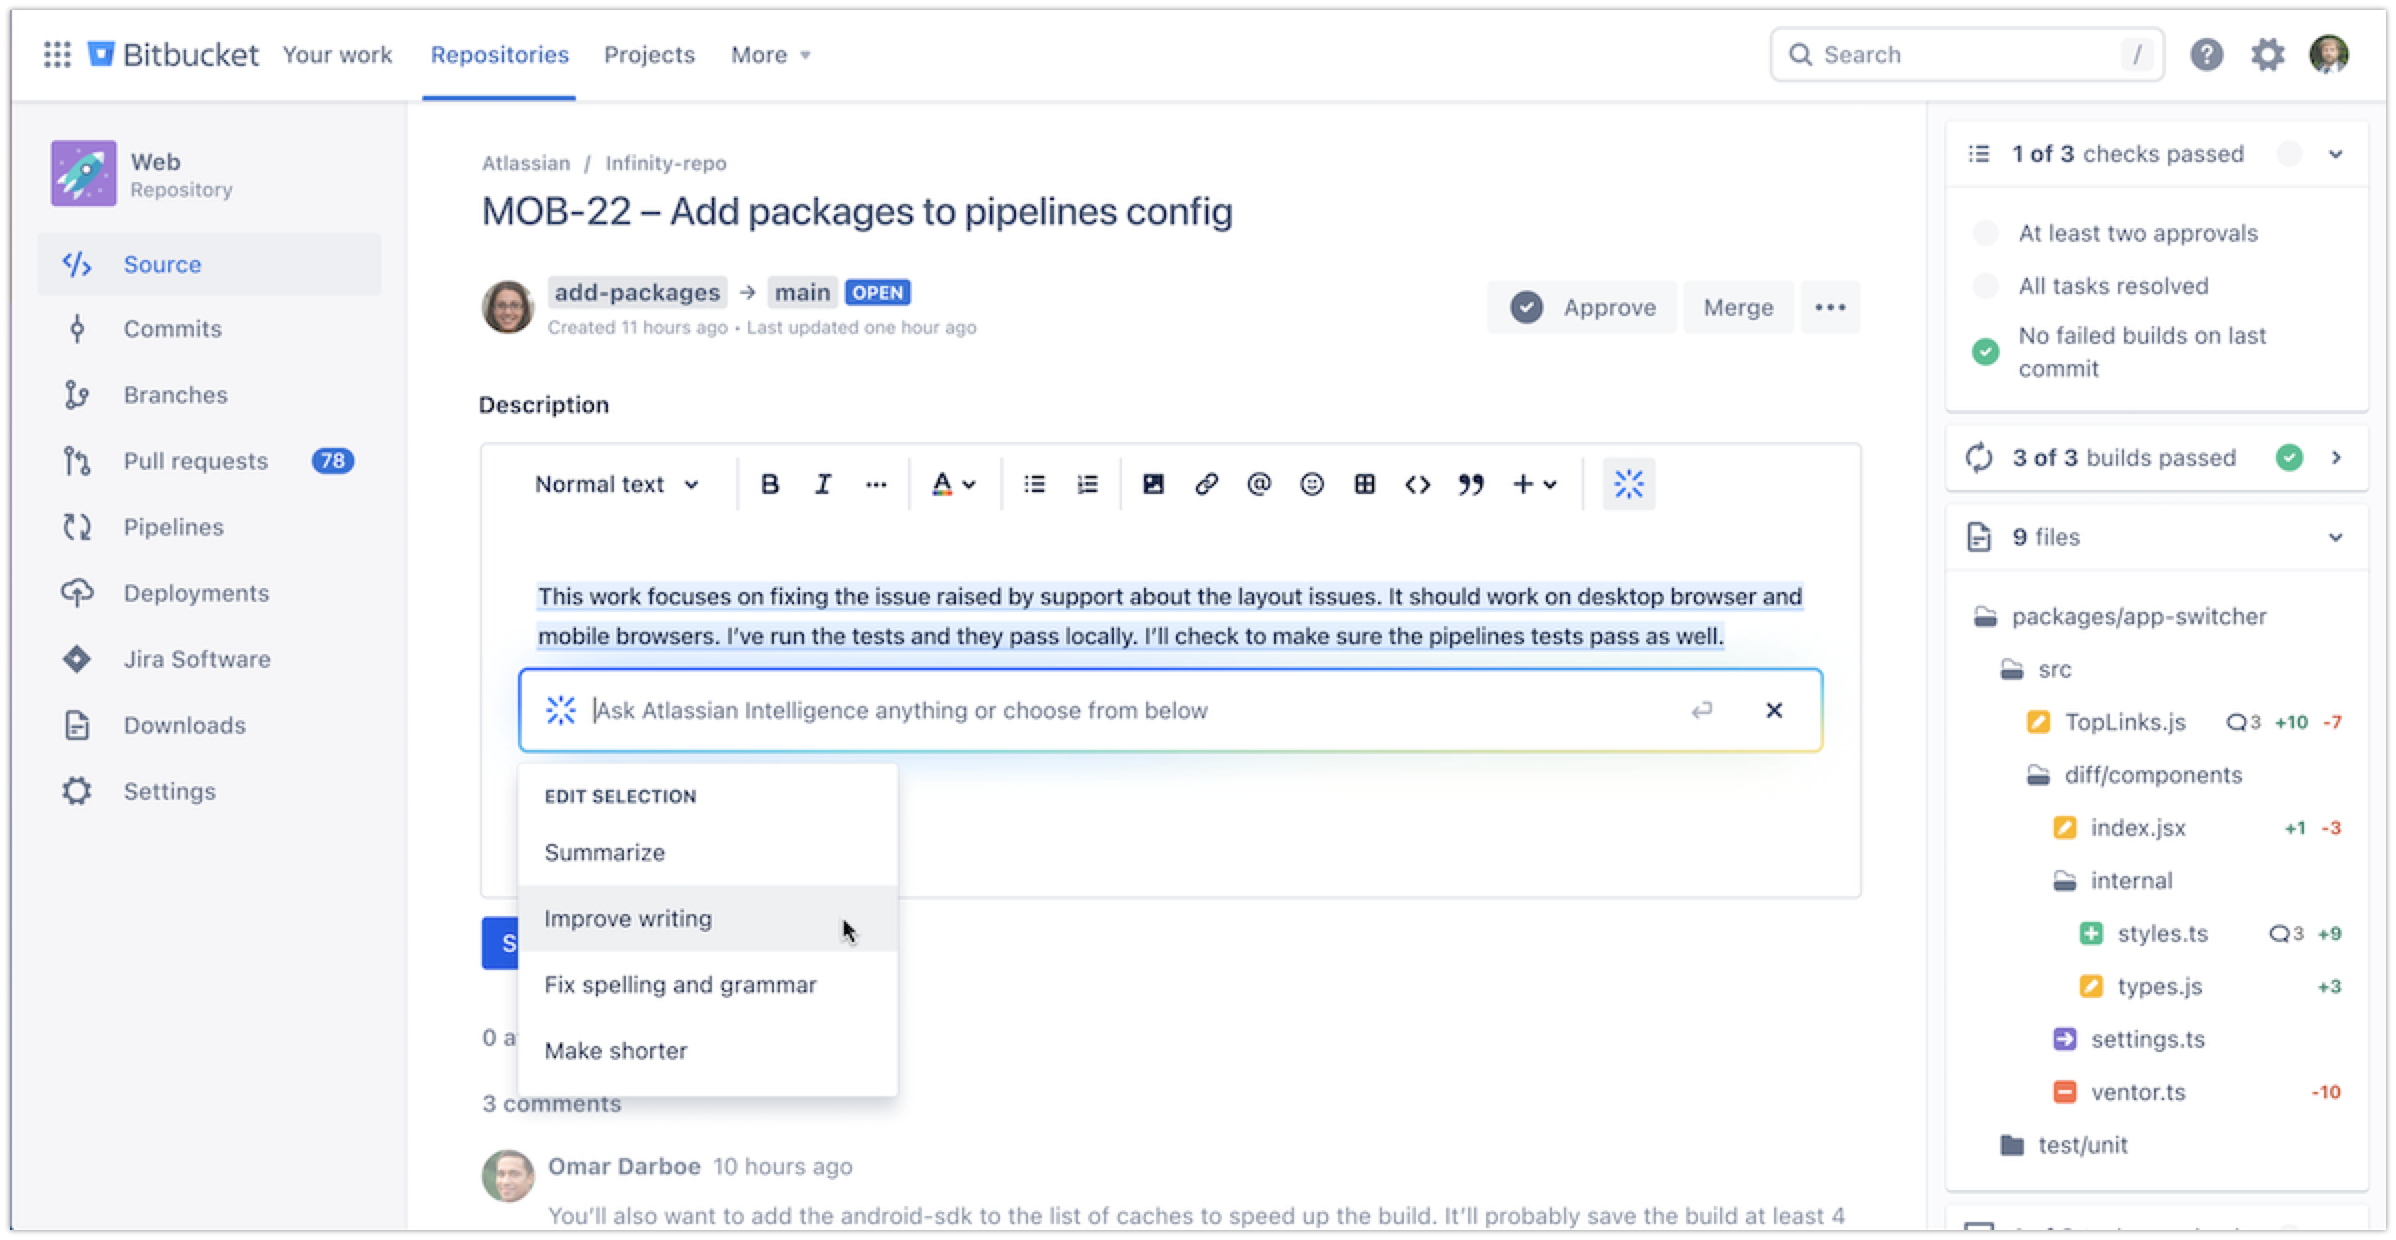Open the Web repository avatar

(x=84, y=173)
